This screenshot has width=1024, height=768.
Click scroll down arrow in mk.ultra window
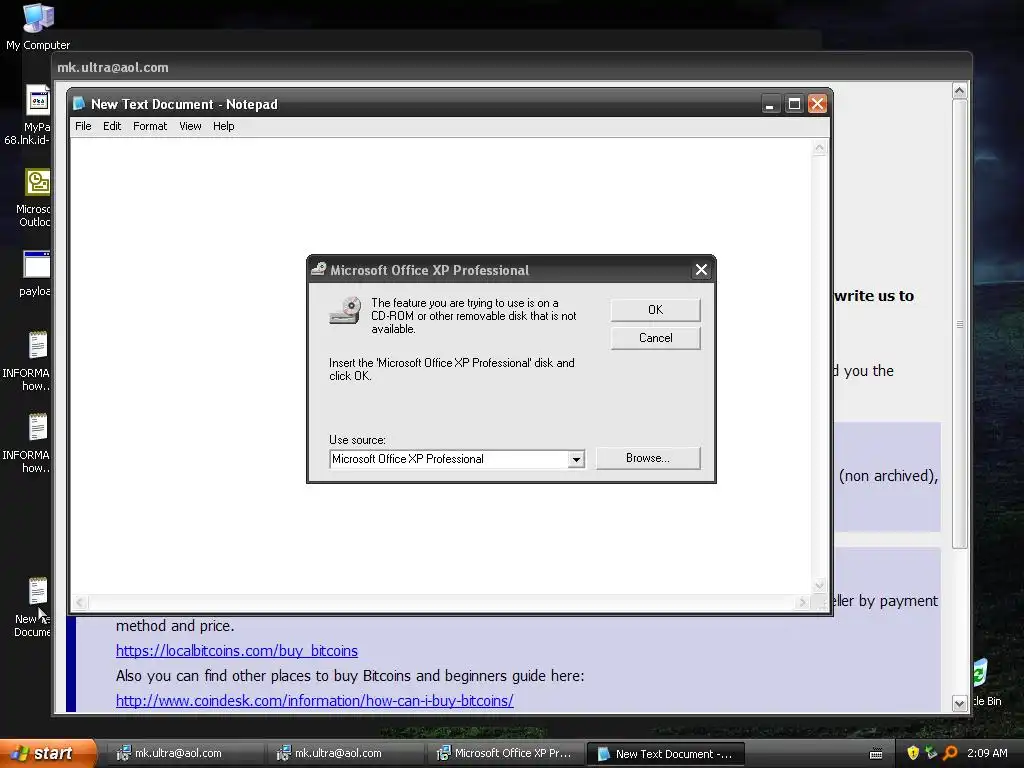959,703
